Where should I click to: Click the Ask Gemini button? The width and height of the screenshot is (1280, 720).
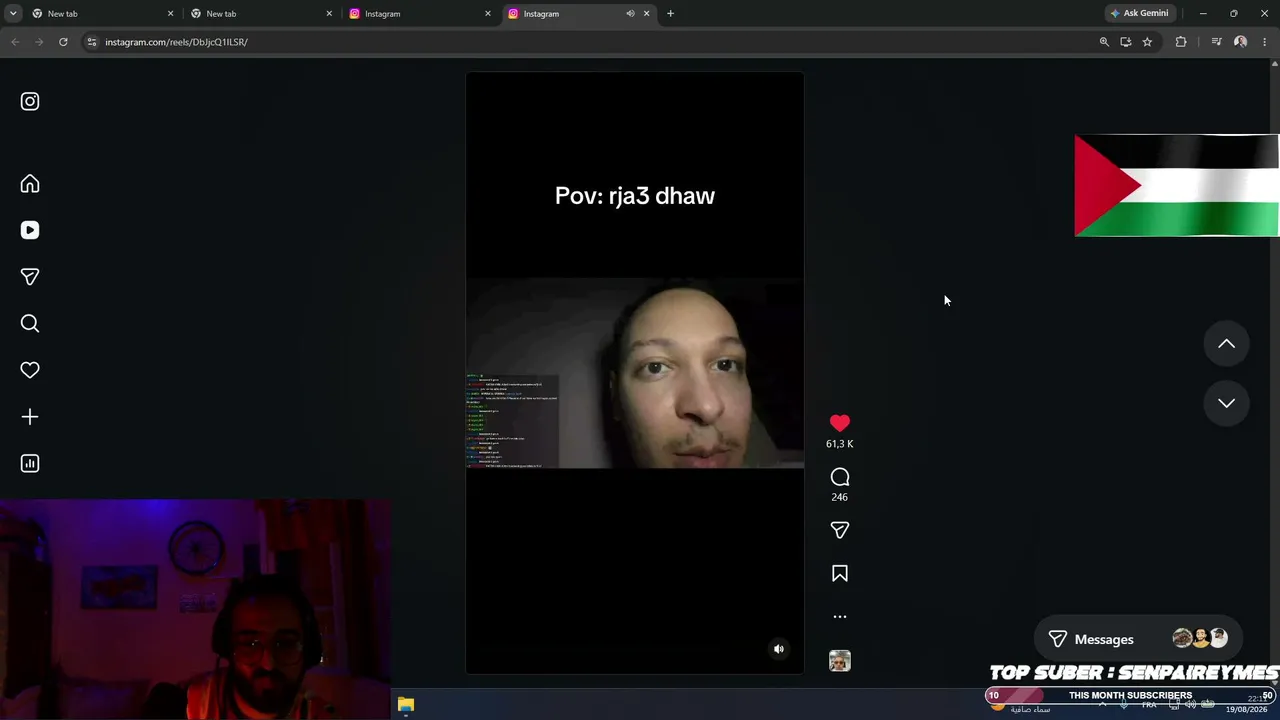click(x=1139, y=14)
